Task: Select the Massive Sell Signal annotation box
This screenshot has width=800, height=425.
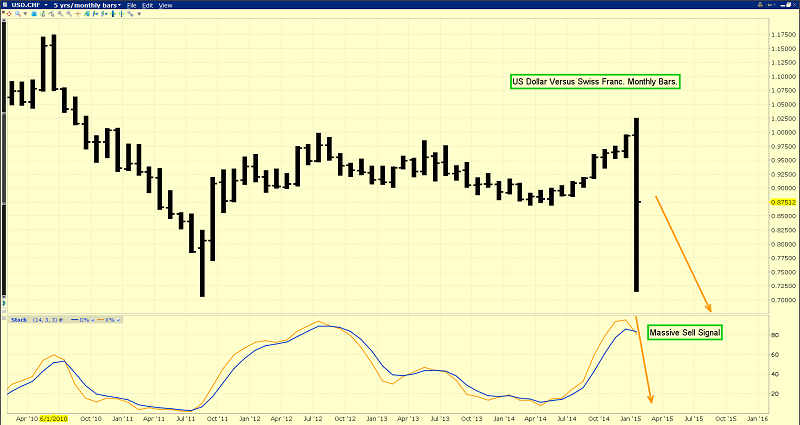Action: (684, 331)
